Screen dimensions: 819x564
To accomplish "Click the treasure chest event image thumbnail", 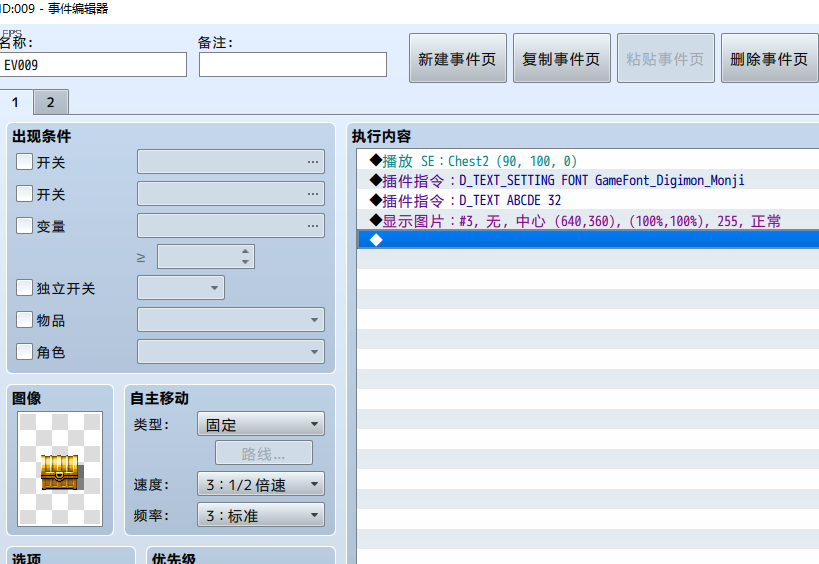I will 60,468.
